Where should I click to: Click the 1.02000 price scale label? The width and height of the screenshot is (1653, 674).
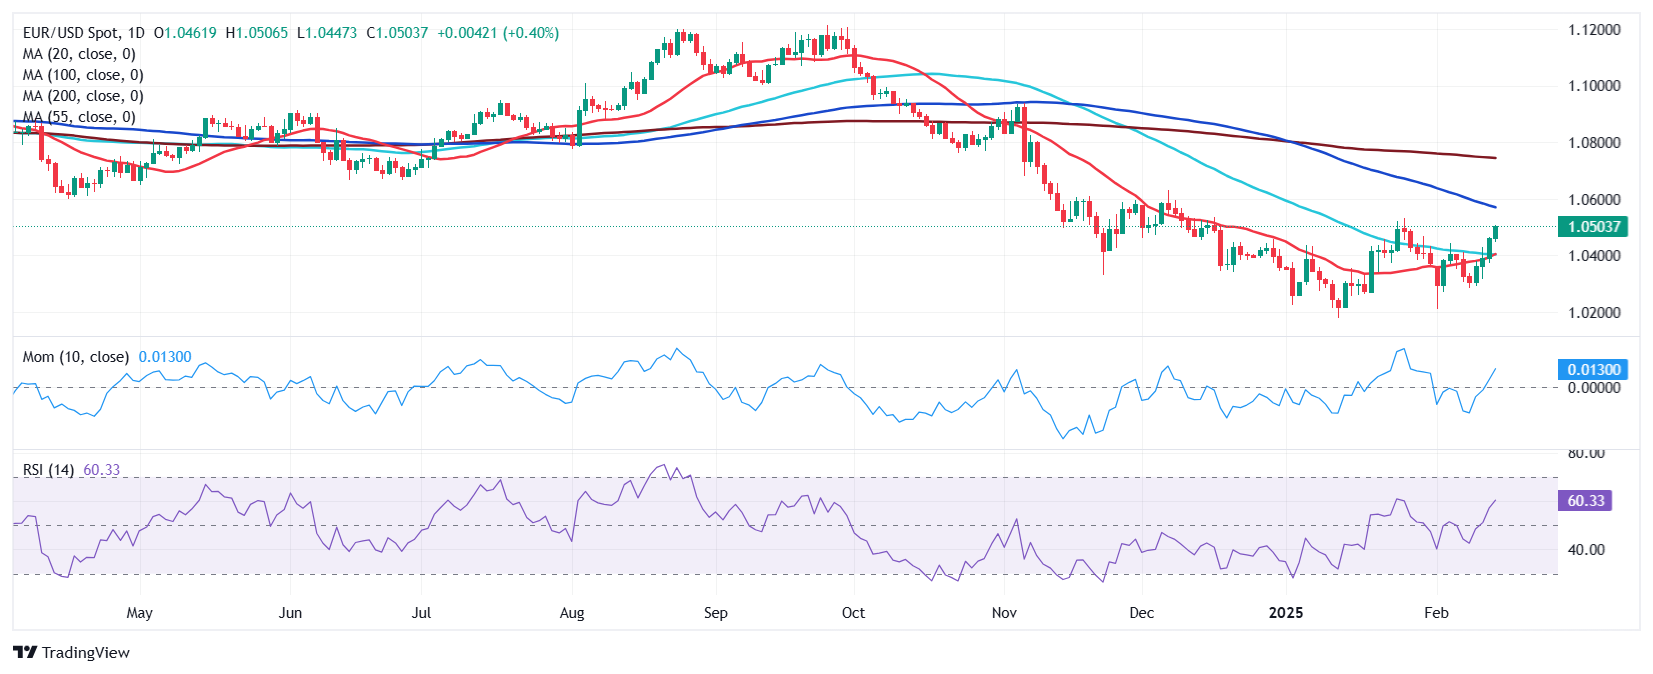pos(1594,313)
